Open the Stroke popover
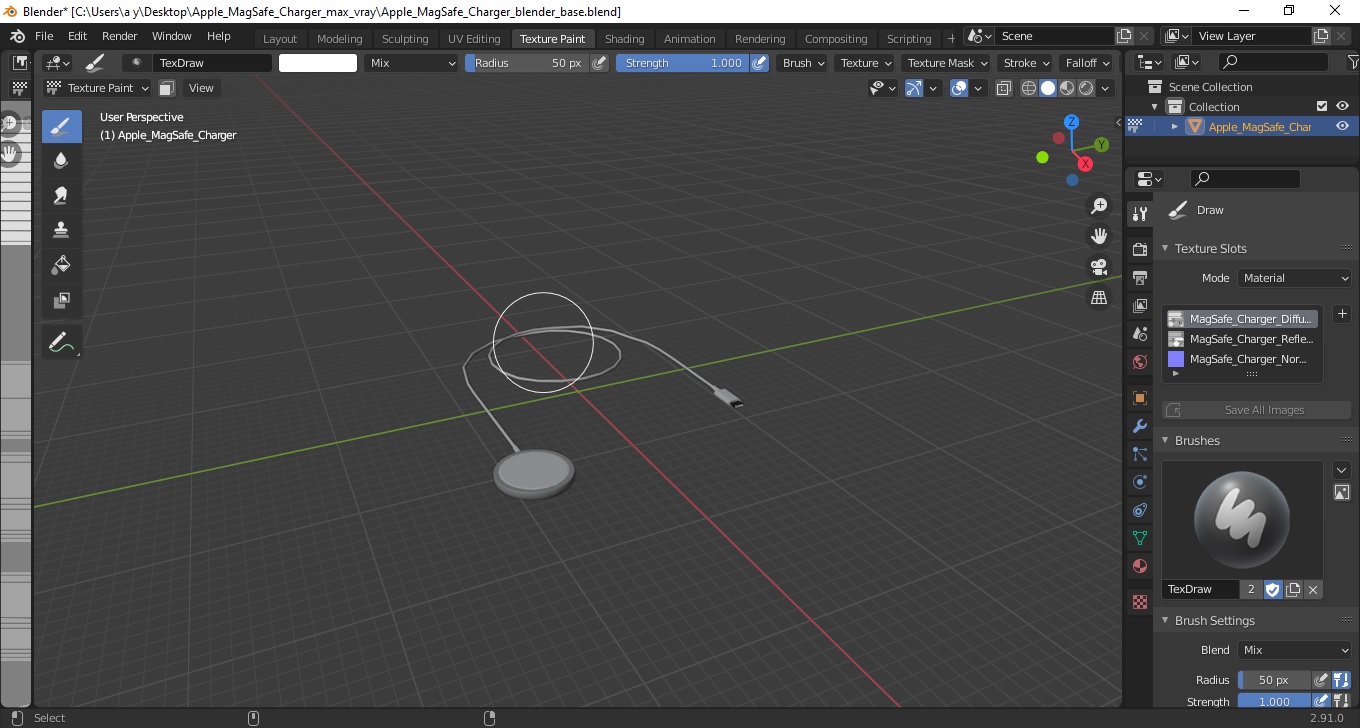 pyautogui.click(x=1025, y=62)
